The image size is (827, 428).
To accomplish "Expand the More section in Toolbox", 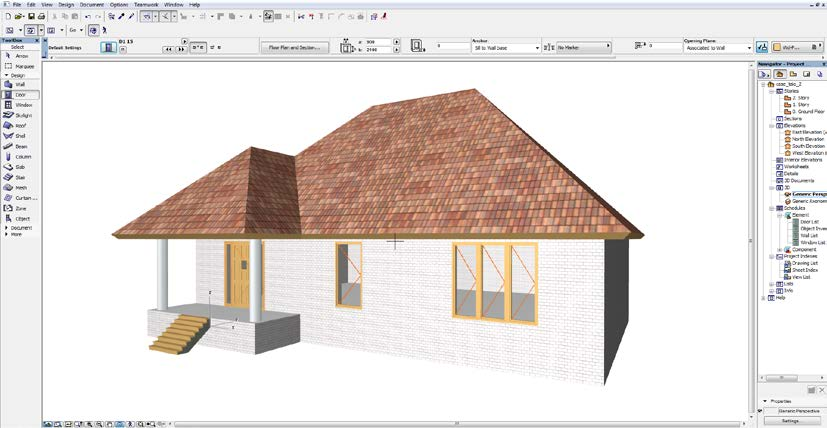I will [6, 234].
